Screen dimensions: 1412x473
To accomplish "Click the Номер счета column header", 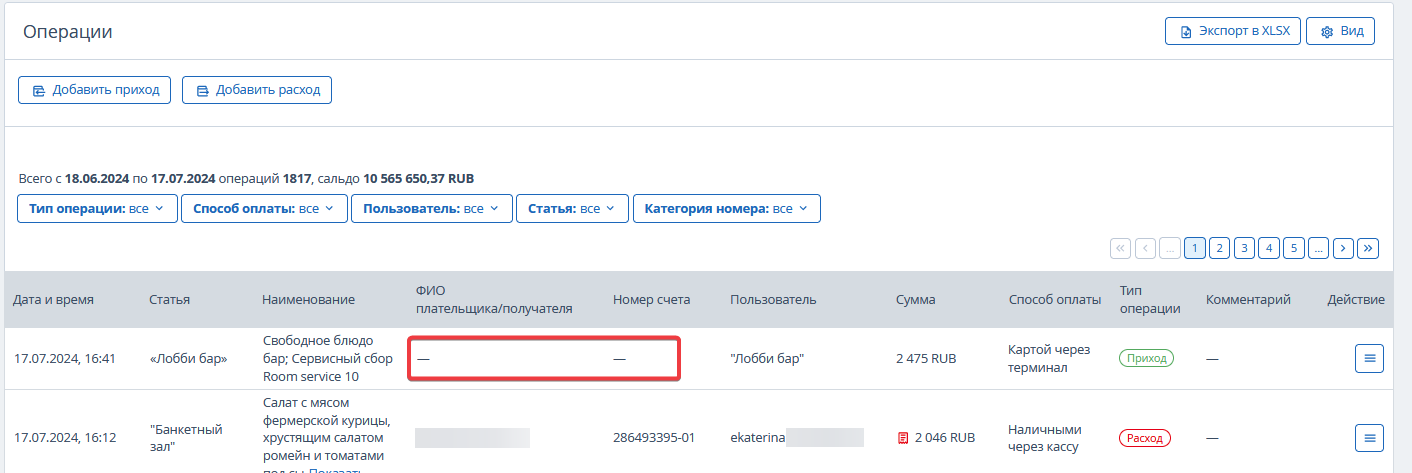I will coord(651,300).
